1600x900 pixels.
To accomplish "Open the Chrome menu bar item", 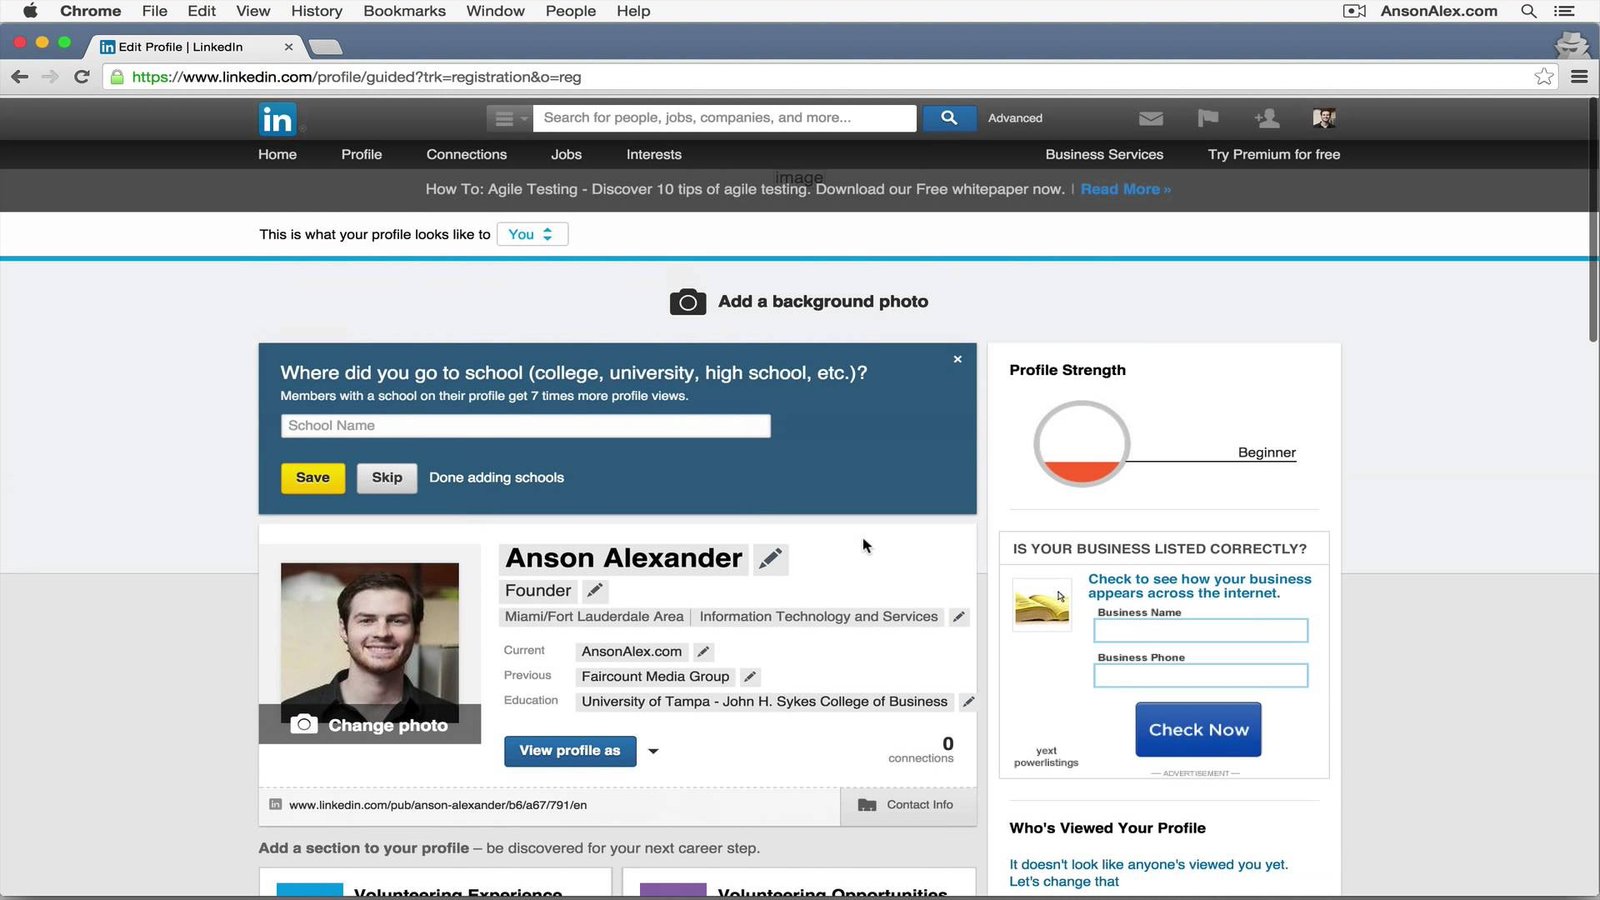I will click(x=90, y=11).
